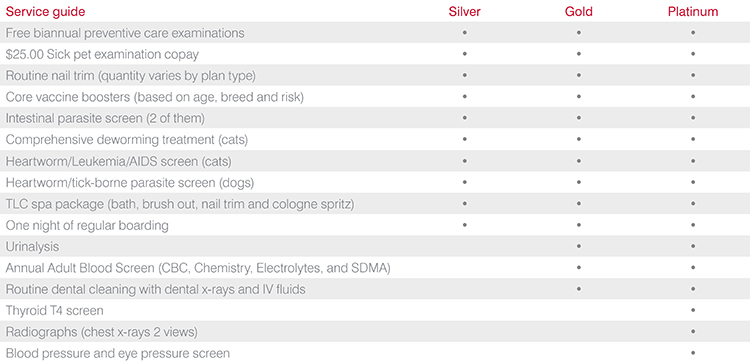Click the Platinum dot for Heartworm/tick-borne parasite screen

click(693, 182)
